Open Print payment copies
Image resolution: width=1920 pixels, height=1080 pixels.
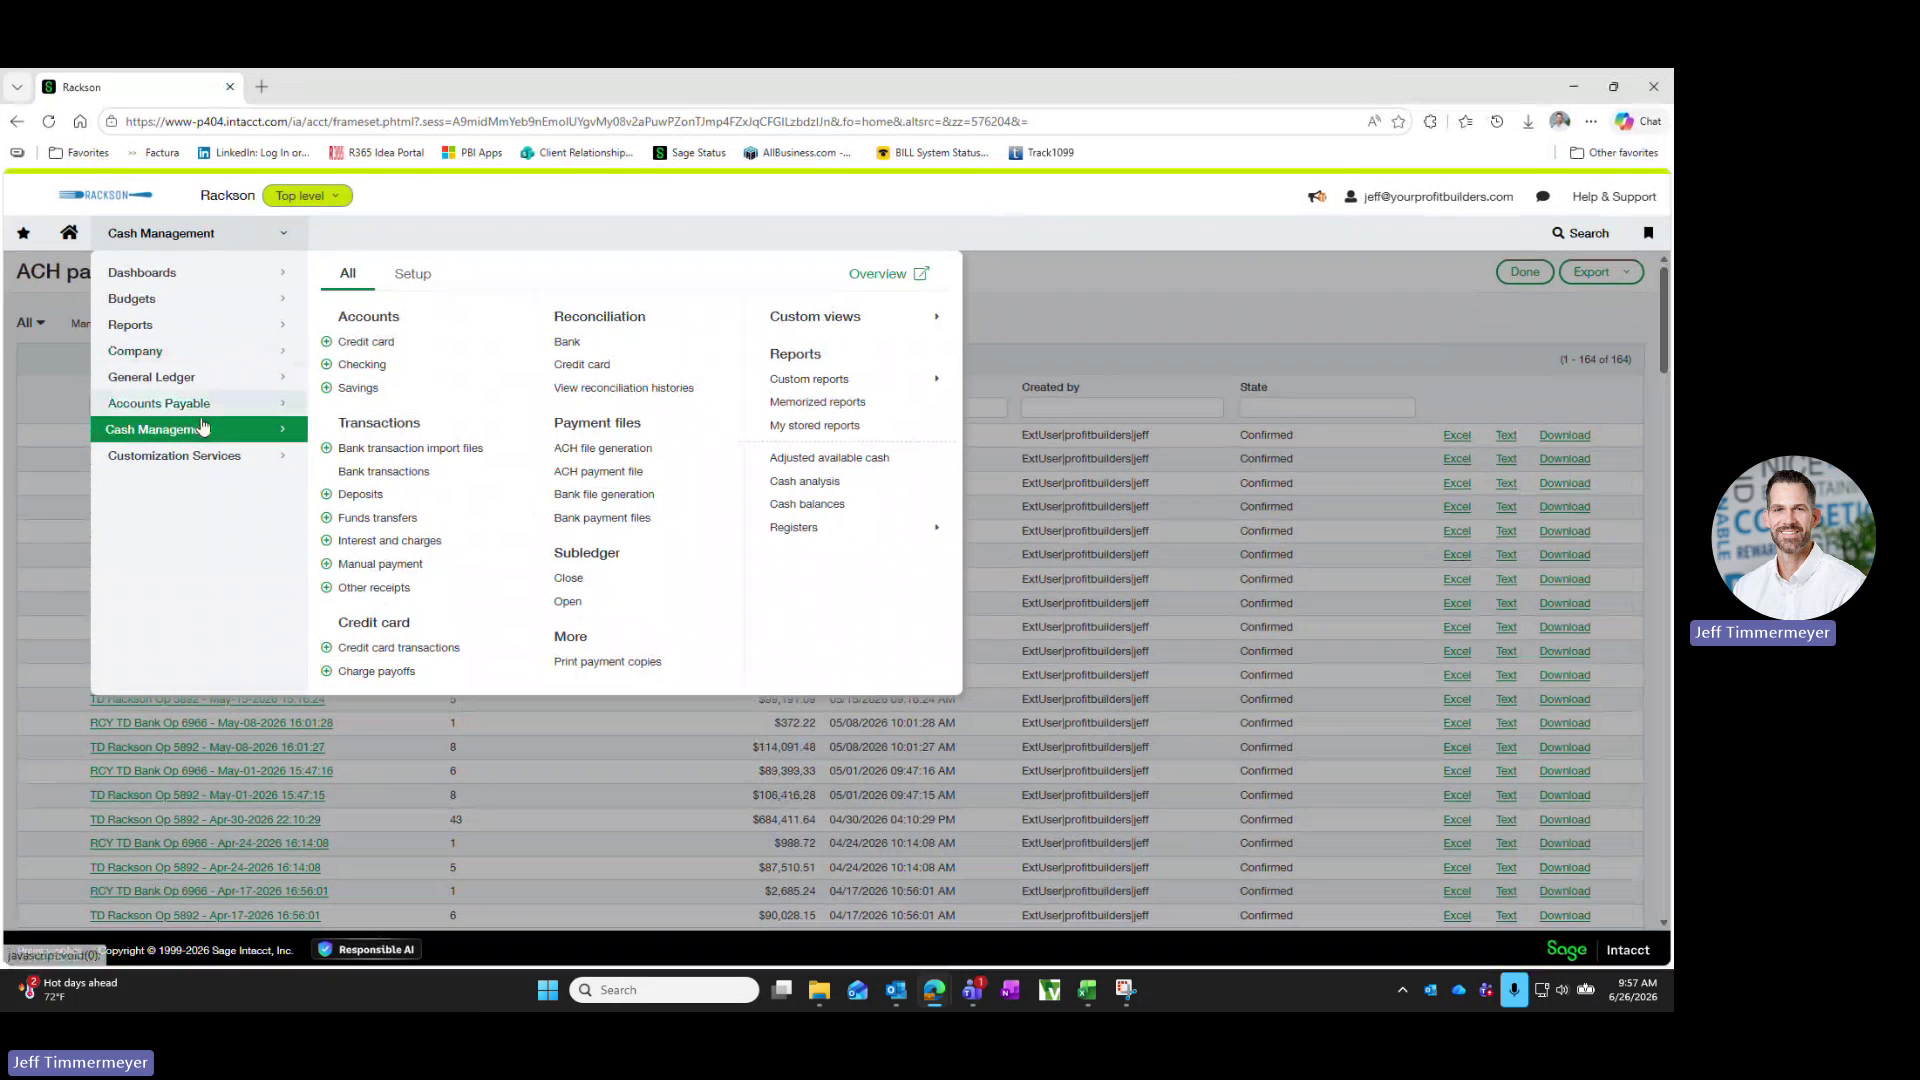tap(607, 662)
